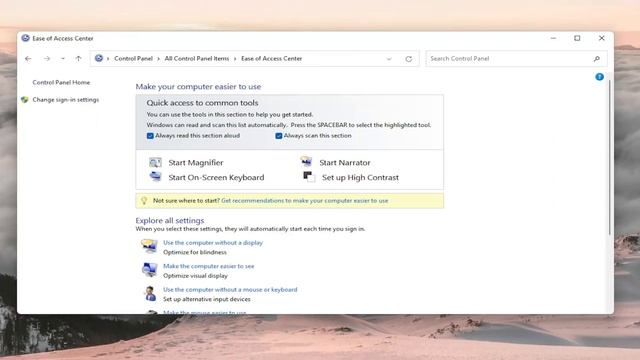Click the back navigation arrow

(28, 59)
